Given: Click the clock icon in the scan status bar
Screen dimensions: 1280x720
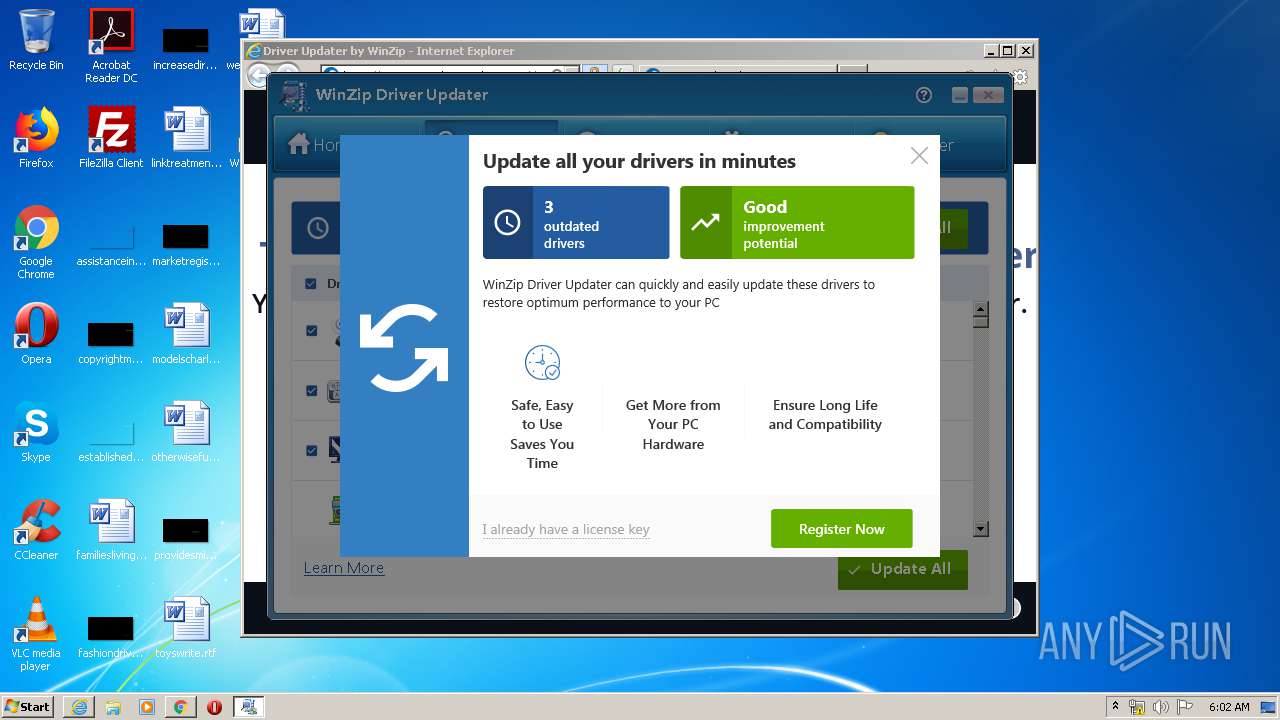Looking at the screenshot, I should tap(318, 228).
